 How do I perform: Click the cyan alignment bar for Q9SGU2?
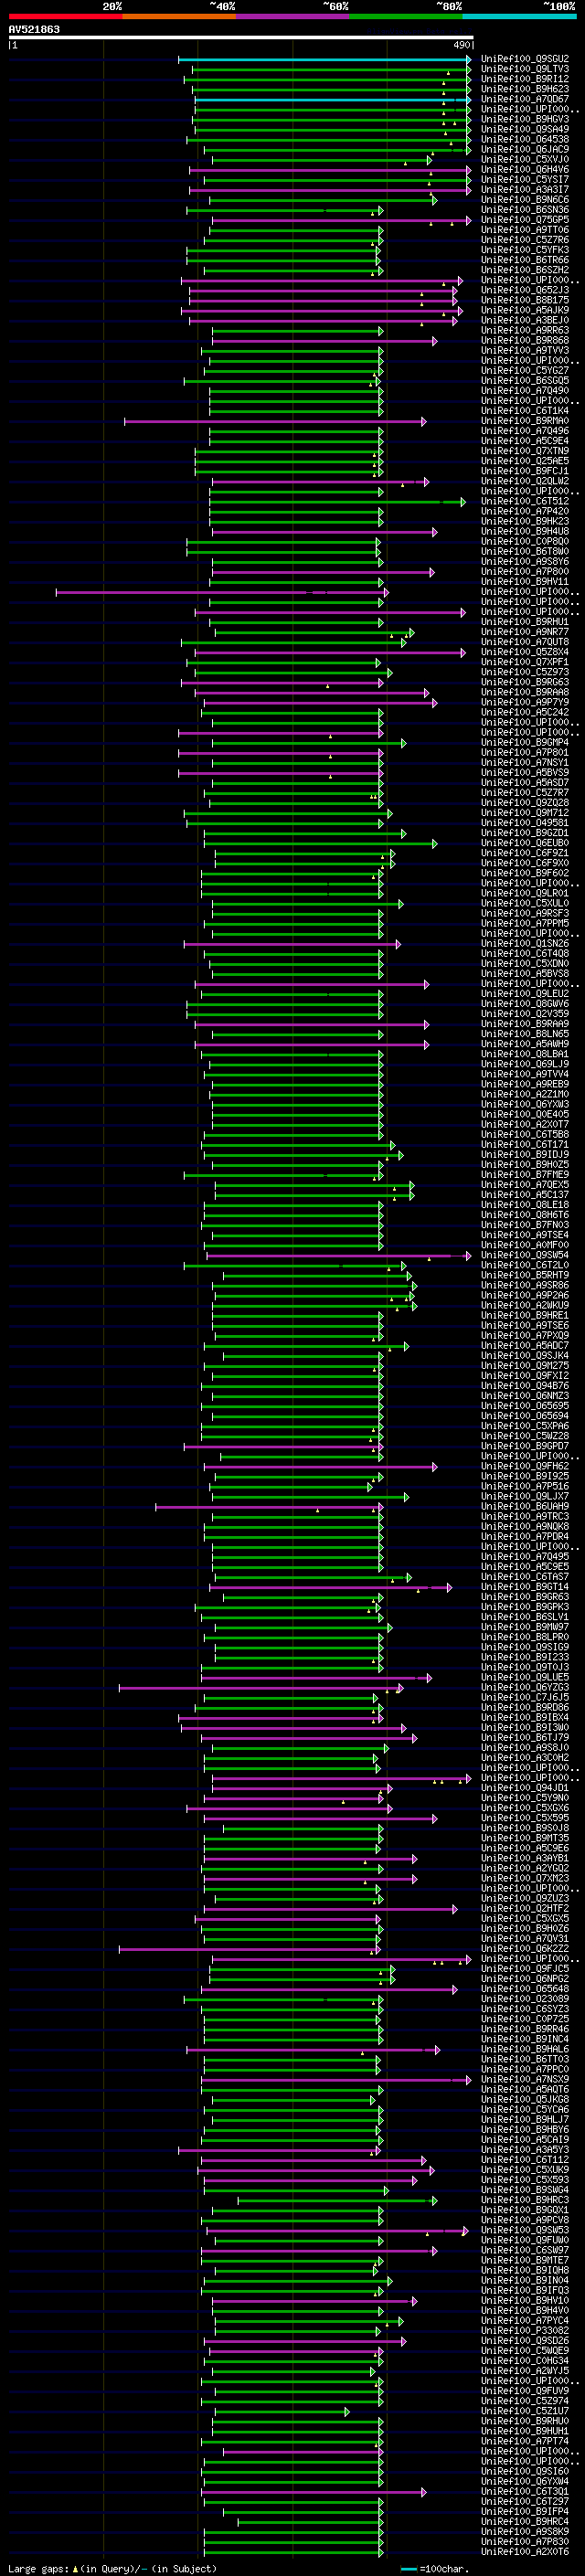click(x=325, y=59)
